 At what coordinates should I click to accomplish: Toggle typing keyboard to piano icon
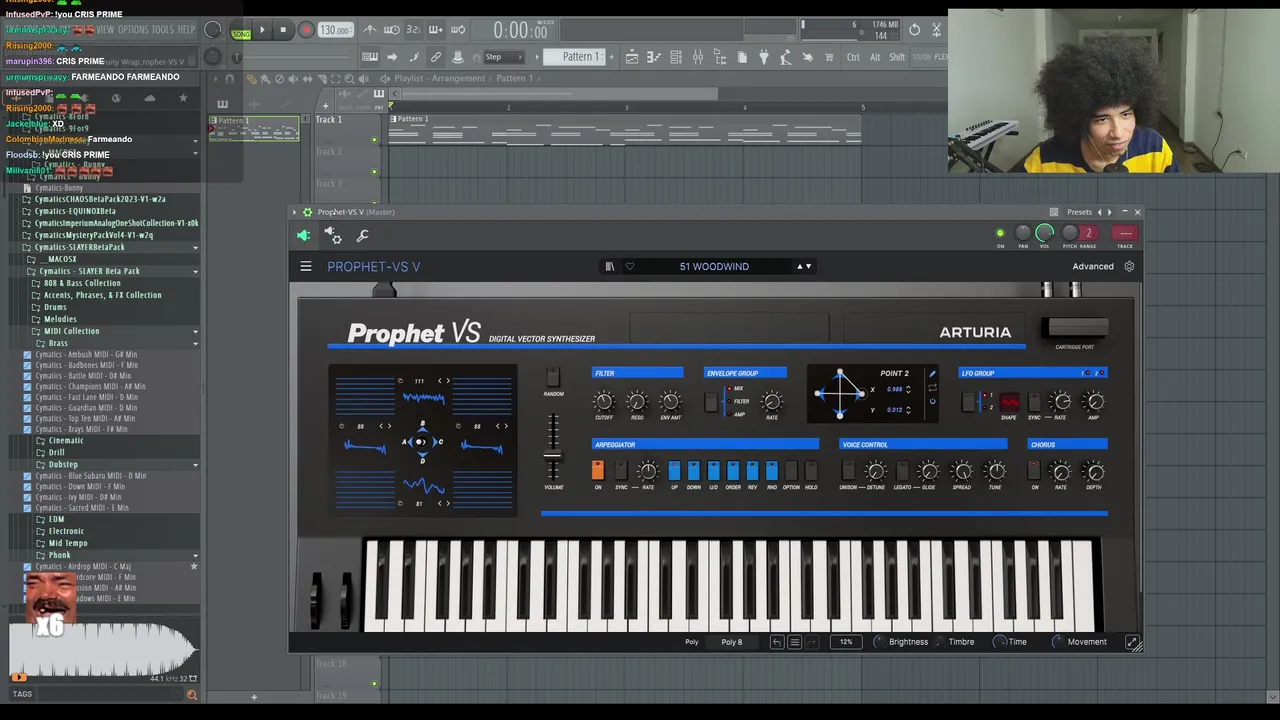(x=370, y=57)
